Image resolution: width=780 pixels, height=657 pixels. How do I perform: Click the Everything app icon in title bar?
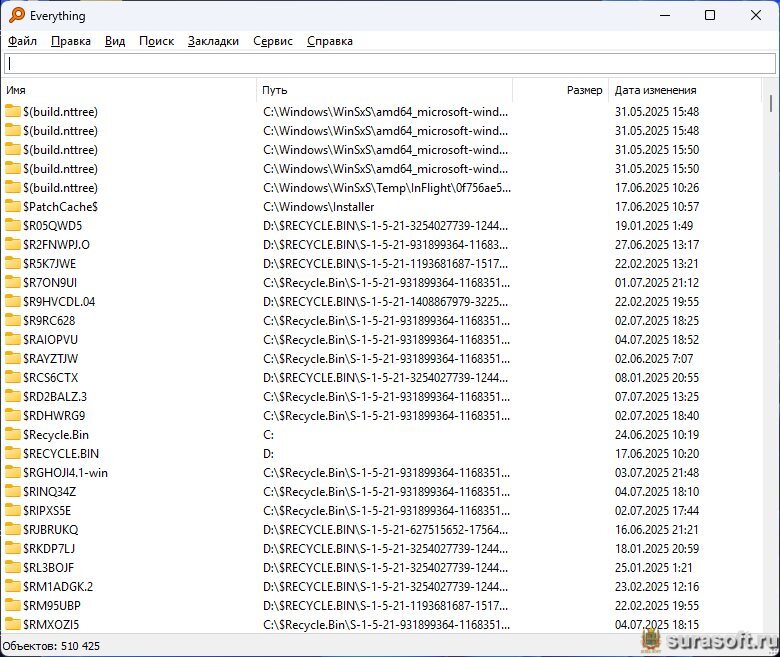16,15
